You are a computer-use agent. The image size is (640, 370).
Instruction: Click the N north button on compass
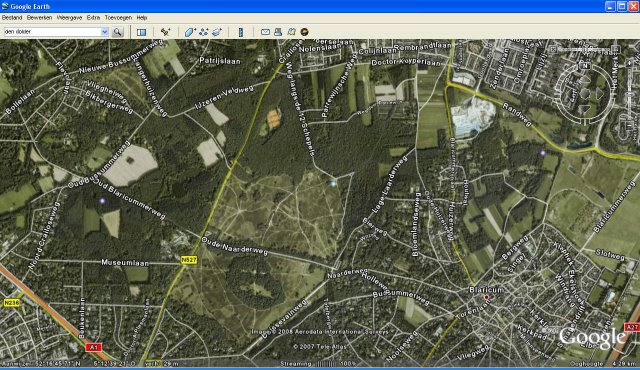586,66
